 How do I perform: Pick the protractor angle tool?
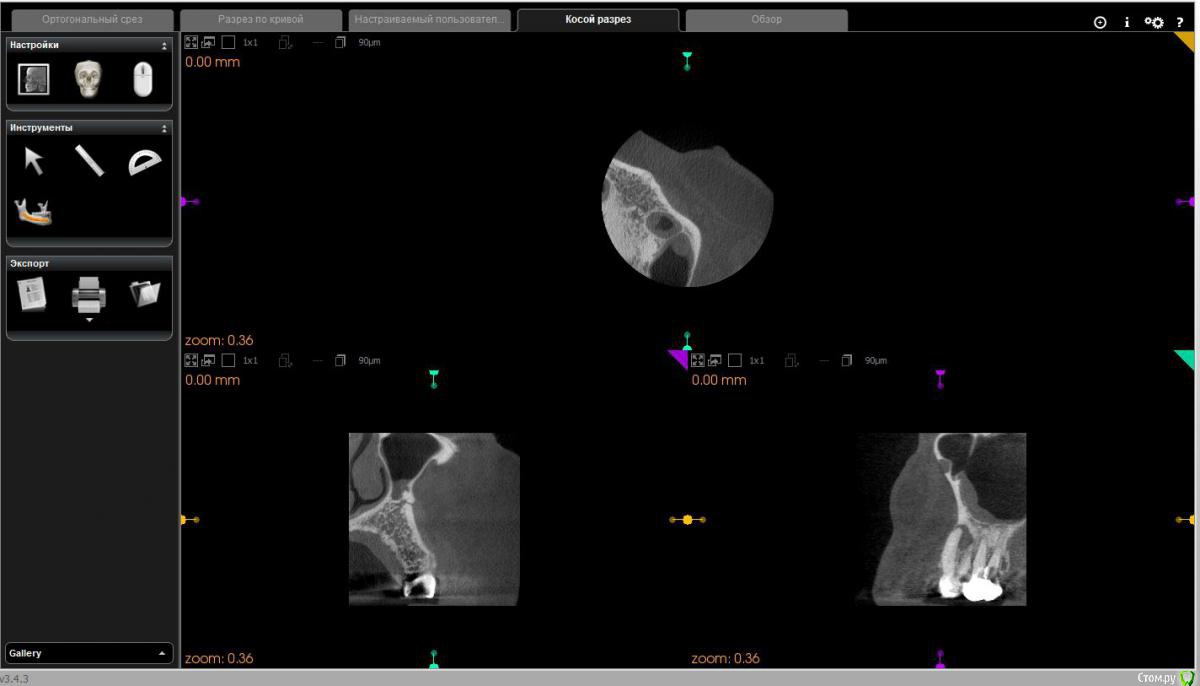coord(144,161)
